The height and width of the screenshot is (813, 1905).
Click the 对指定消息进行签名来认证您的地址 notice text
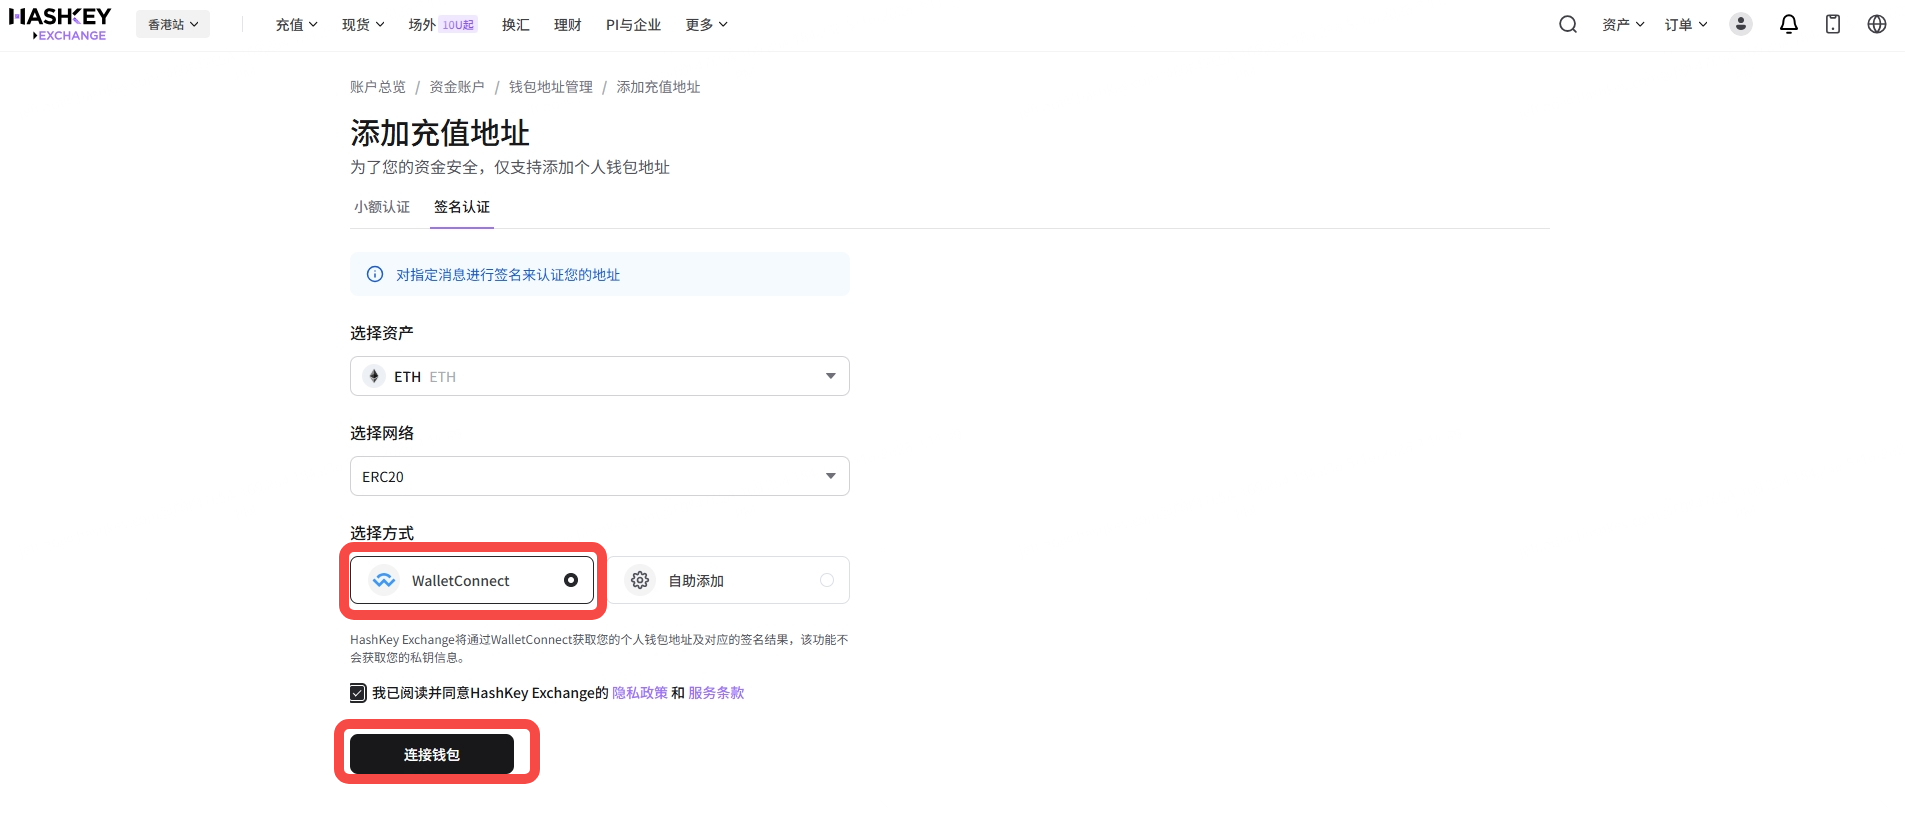(x=508, y=274)
